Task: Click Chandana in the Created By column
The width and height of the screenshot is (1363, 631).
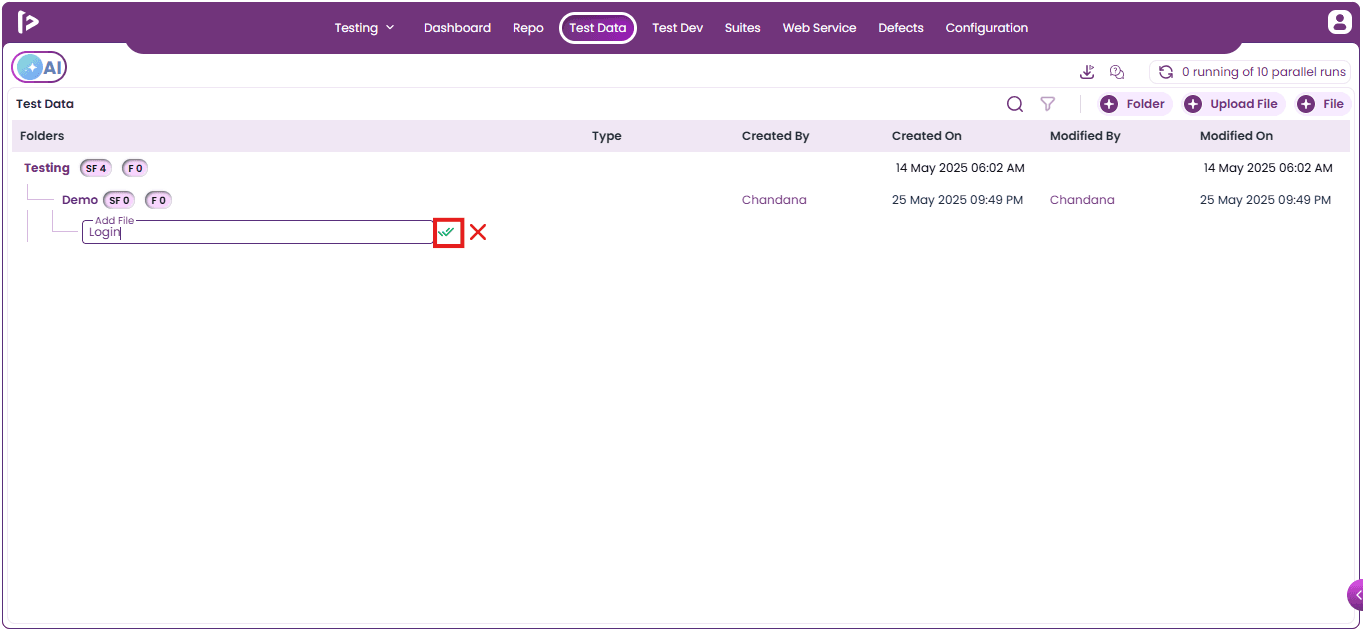Action: tap(774, 200)
